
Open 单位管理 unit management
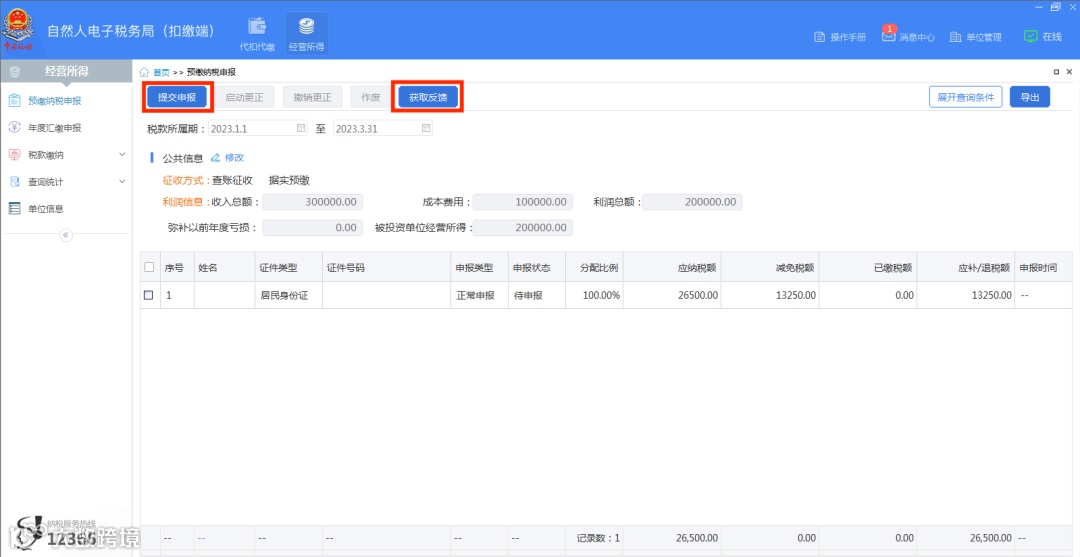point(975,37)
